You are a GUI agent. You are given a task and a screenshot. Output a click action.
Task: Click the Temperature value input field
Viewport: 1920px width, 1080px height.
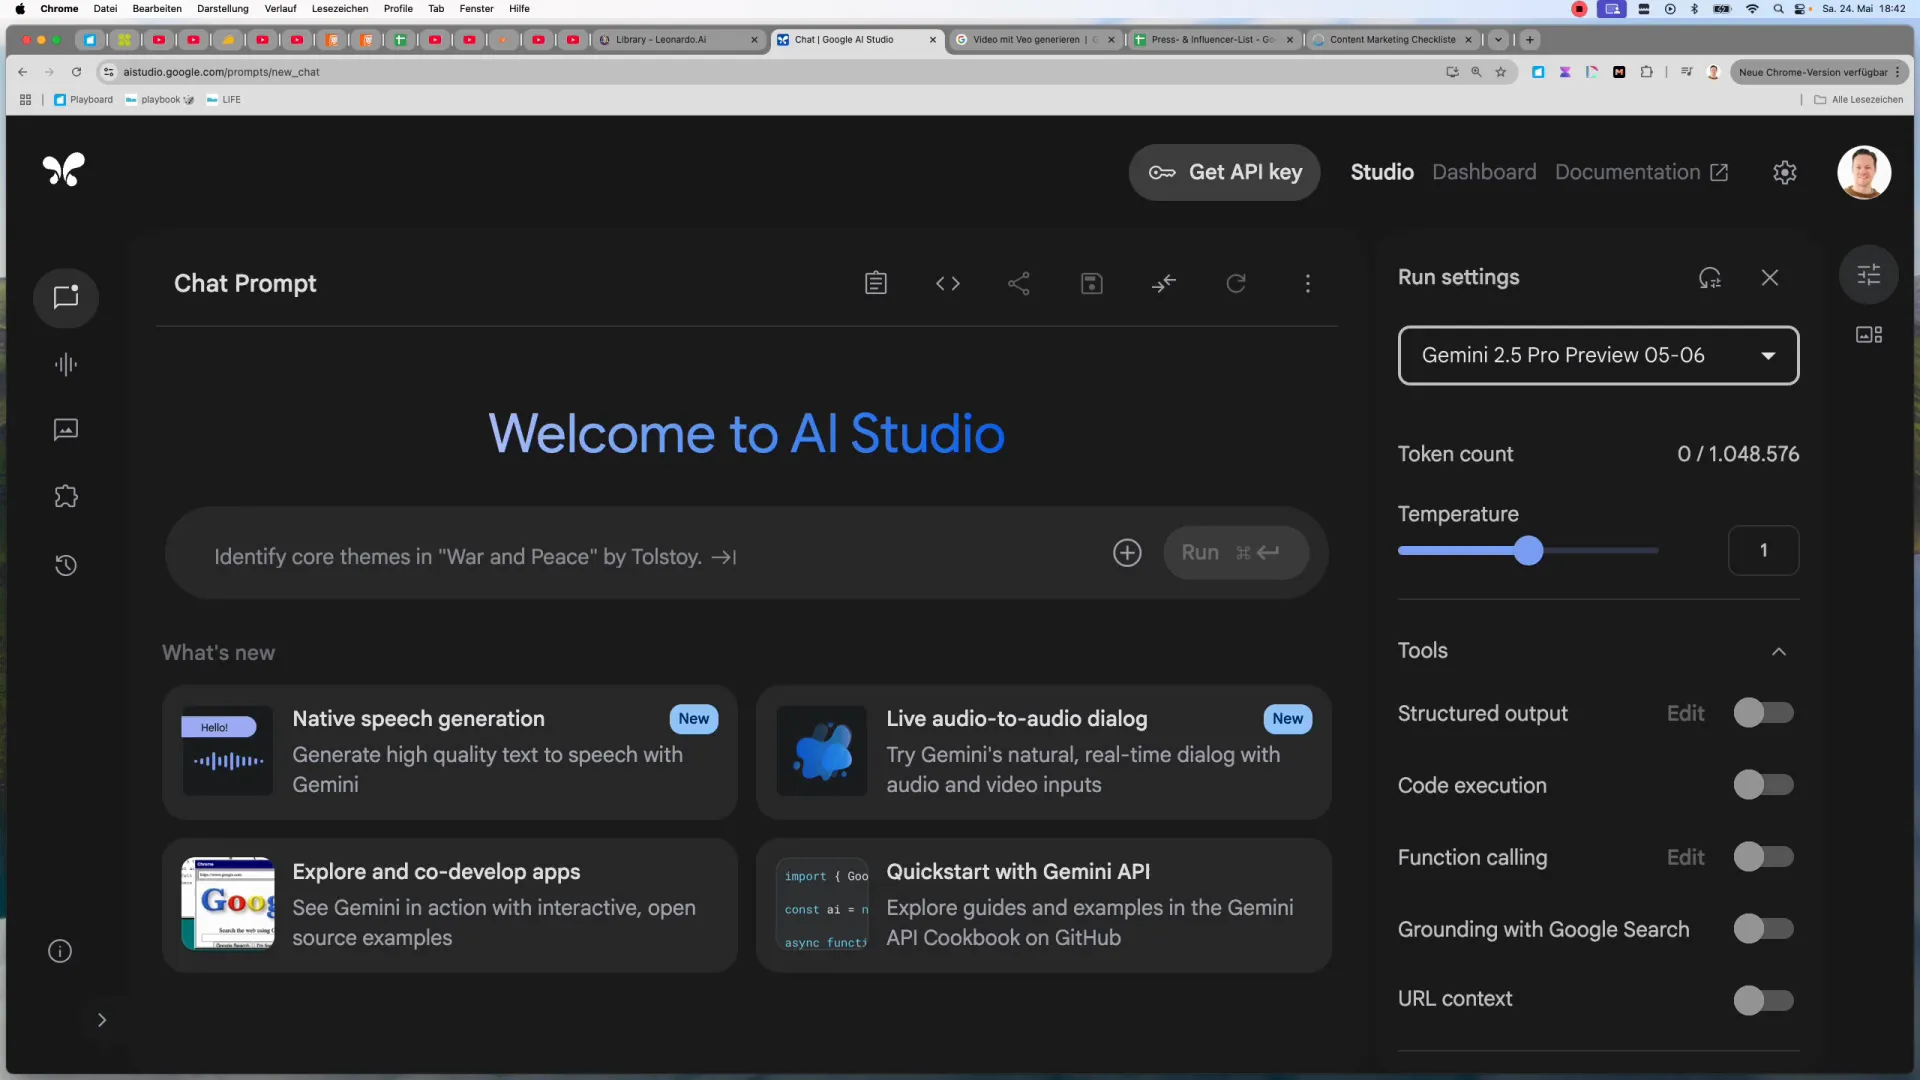tap(1763, 551)
